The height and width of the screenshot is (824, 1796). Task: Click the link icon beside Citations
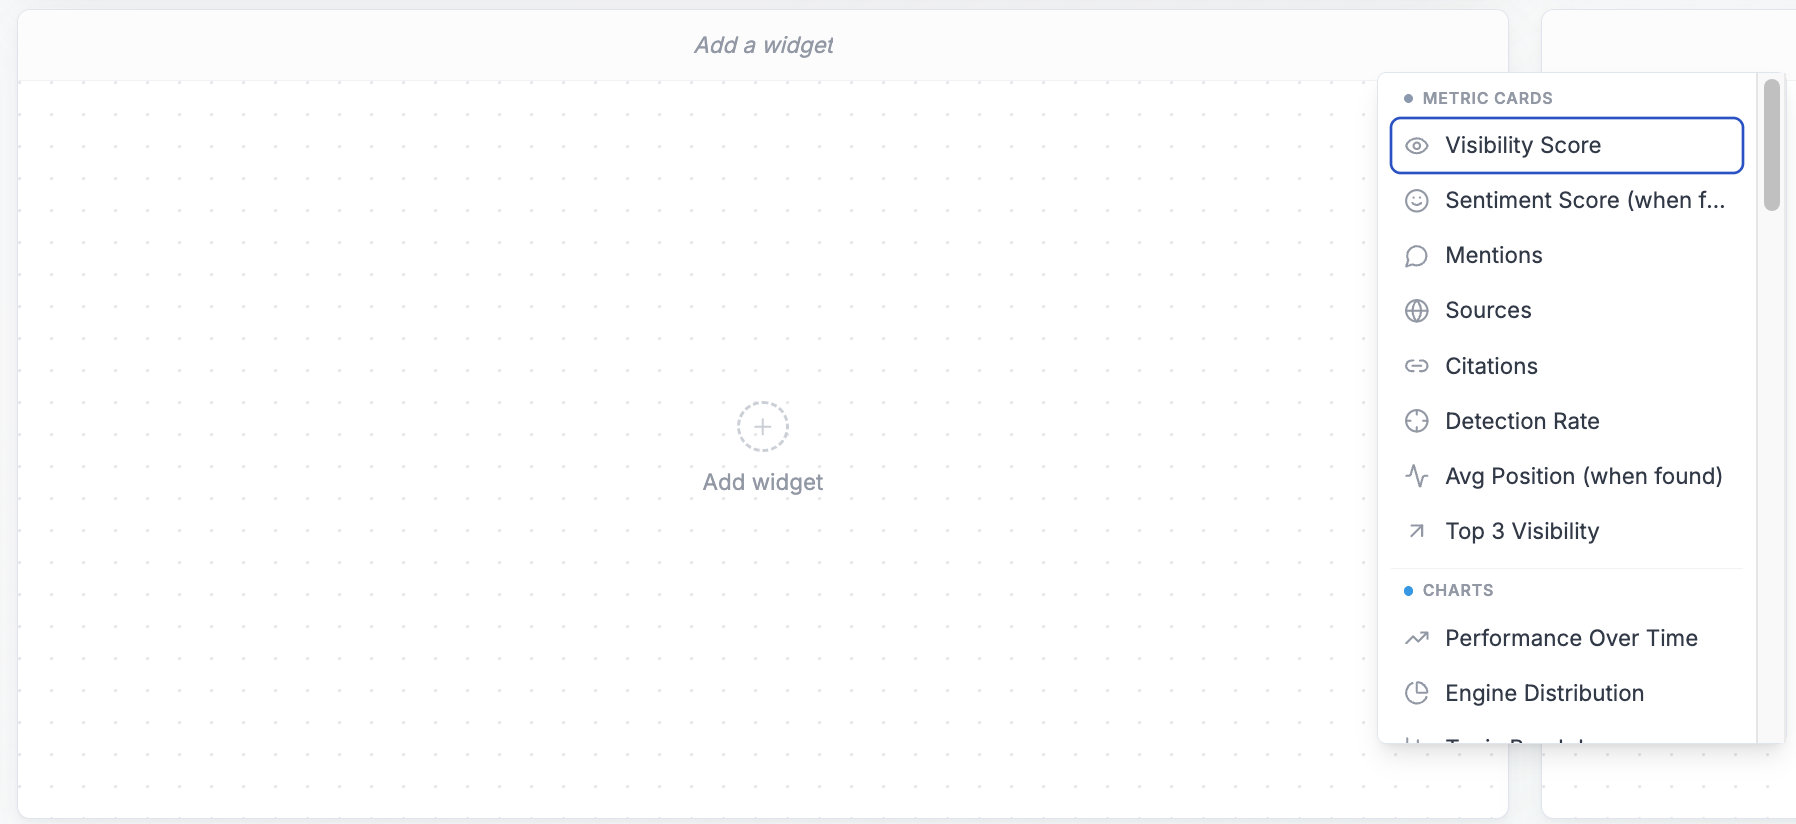(x=1416, y=366)
